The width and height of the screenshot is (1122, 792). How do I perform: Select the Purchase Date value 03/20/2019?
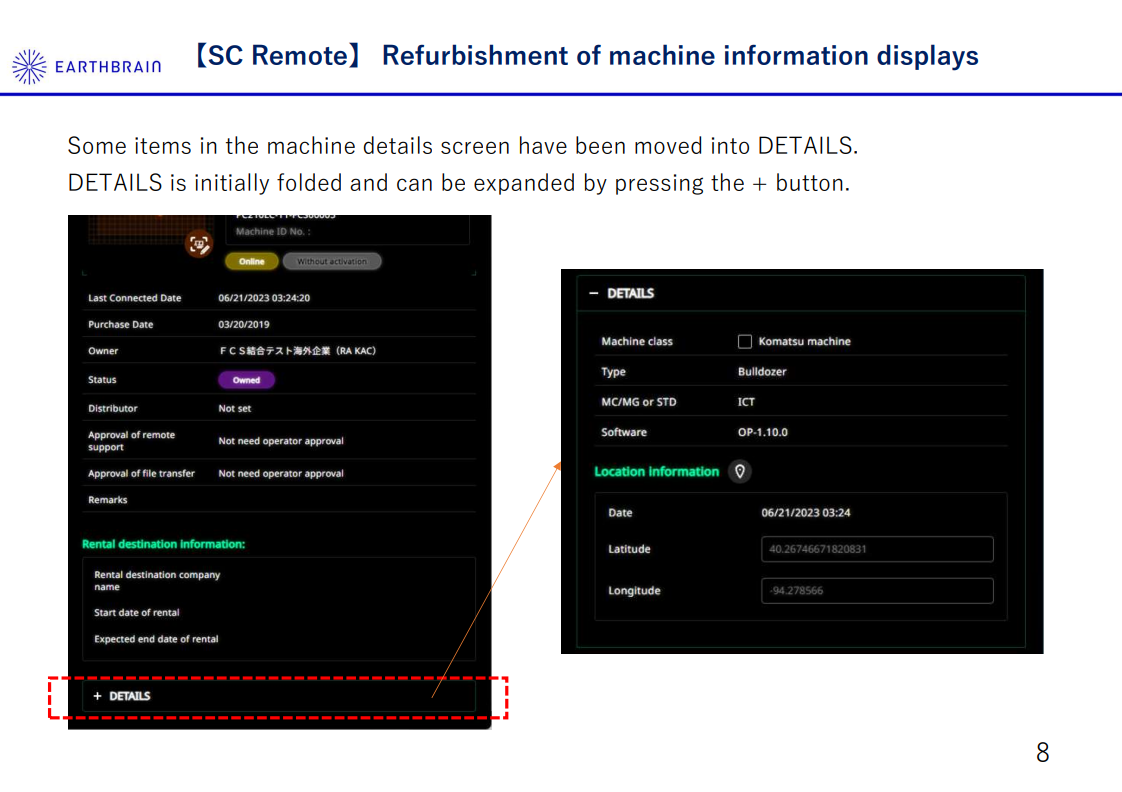(x=244, y=325)
